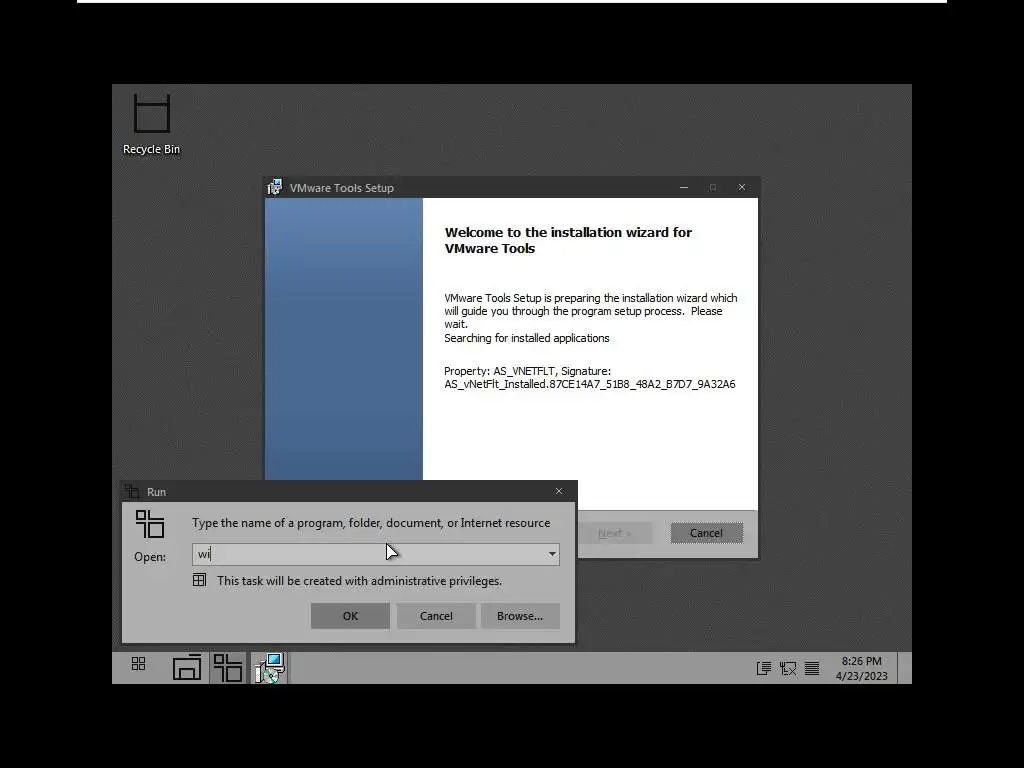Click the "Searching for installed applications" status text
Viewport: 1024px width, 768px height.
pos(526,338)
